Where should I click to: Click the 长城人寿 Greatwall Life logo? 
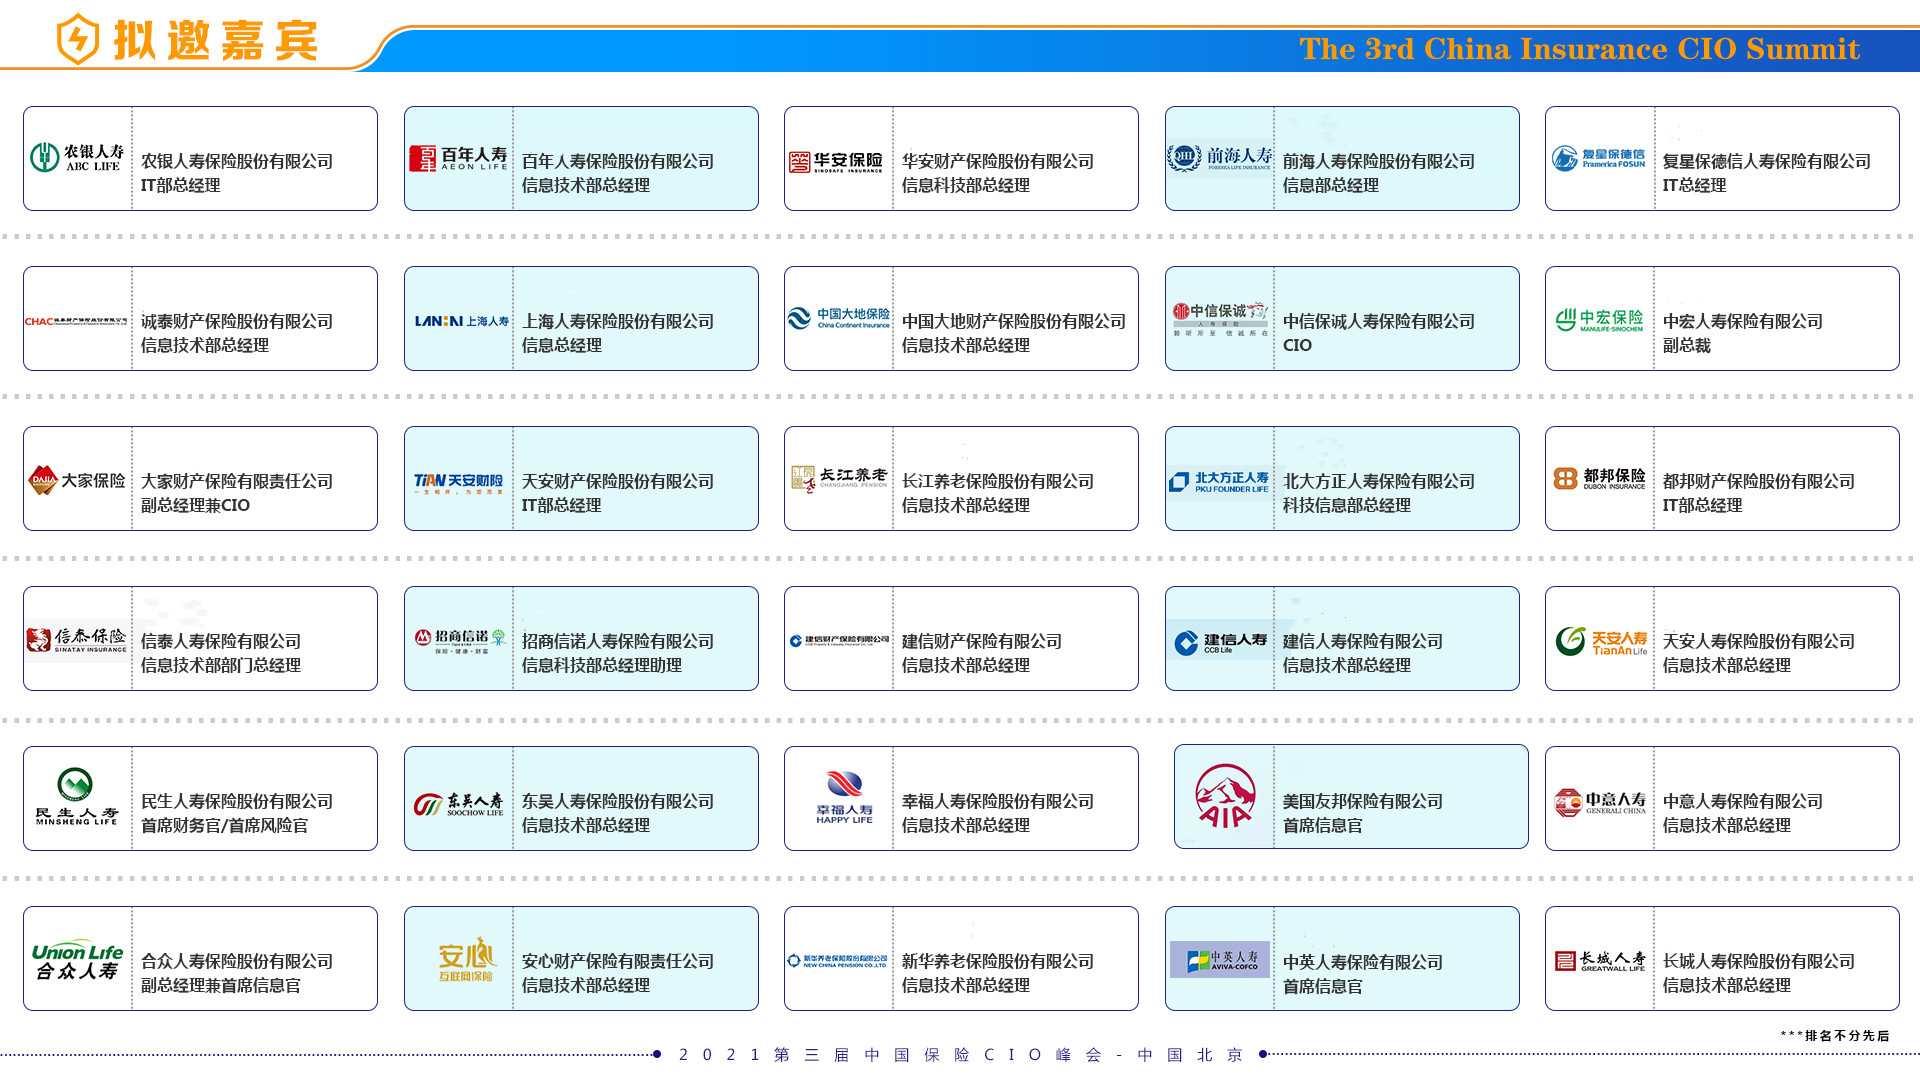tap(1600, 961)
